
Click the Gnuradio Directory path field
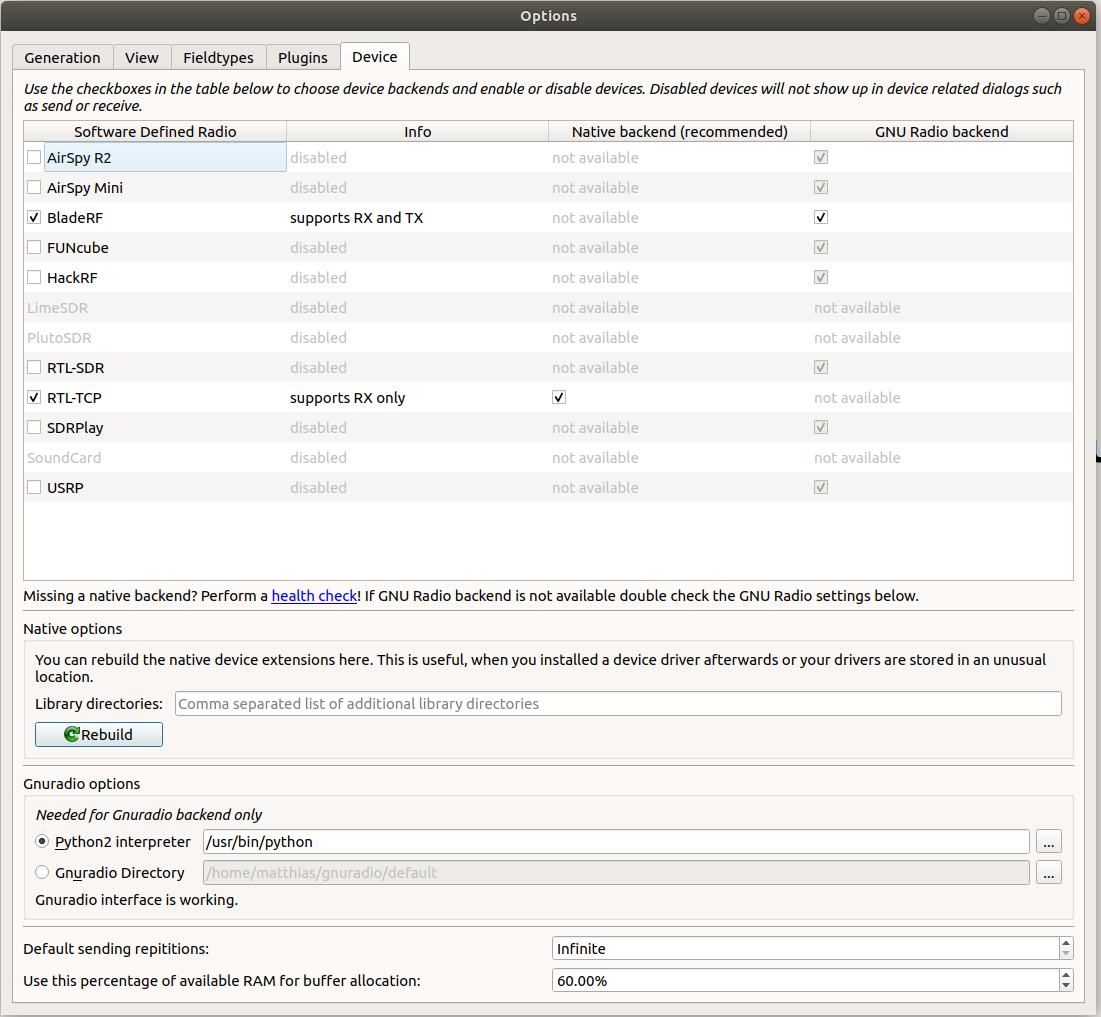click(x=617, y=872)
